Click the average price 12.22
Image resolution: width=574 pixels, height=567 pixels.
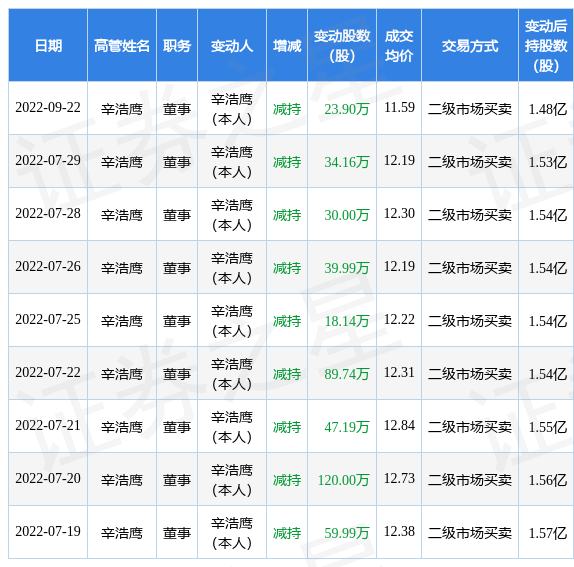point(399,320)
